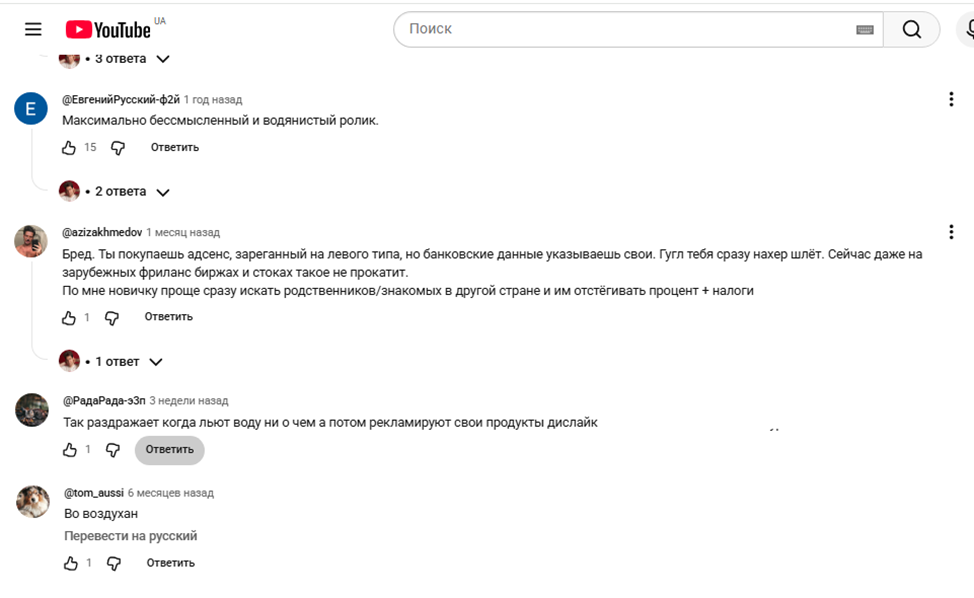This screenshot has height=598, width=974.
Task: Click the search magnifier button
Action: [x=911, y=29]
